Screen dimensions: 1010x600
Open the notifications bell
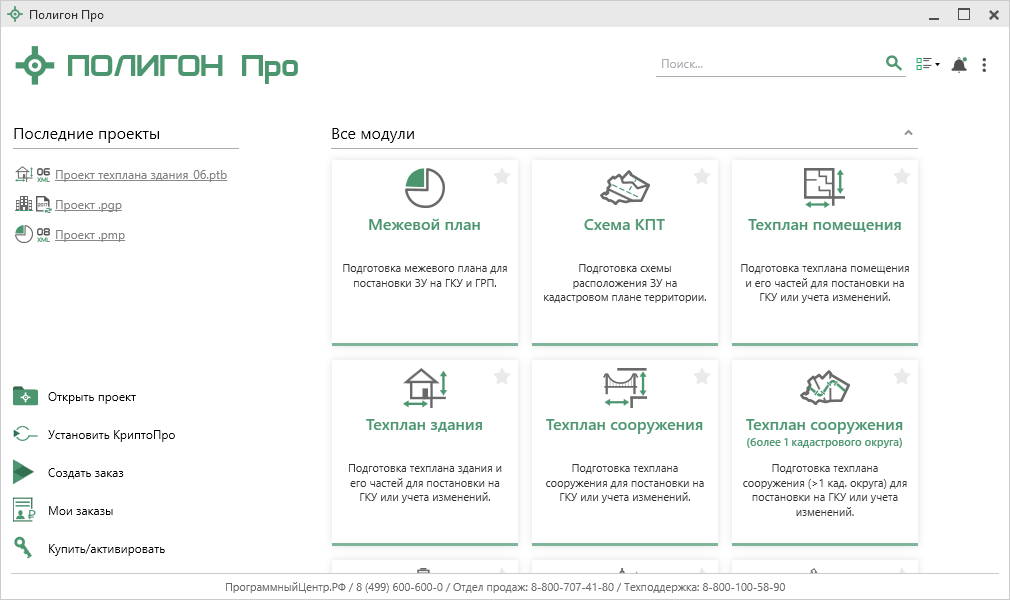pyautogui.click(x=959, y=65)
